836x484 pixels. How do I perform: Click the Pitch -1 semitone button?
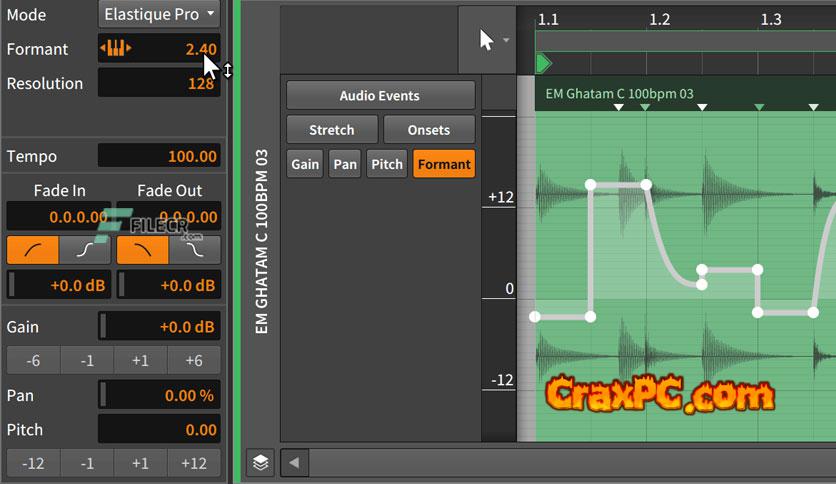[87, 463]
